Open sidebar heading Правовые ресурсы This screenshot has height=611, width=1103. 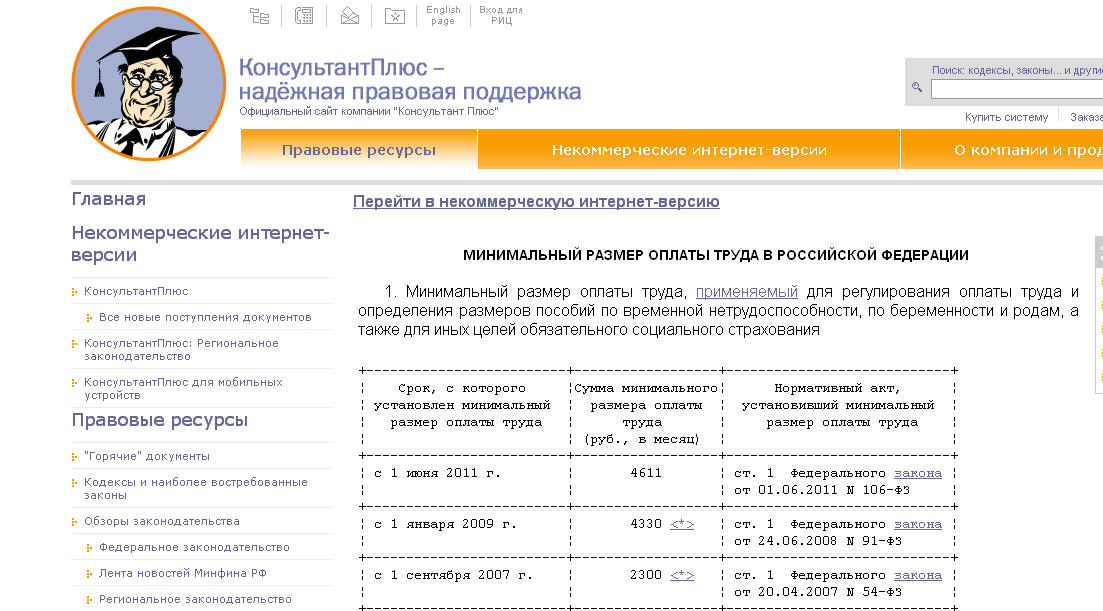(x=160, y=420)
